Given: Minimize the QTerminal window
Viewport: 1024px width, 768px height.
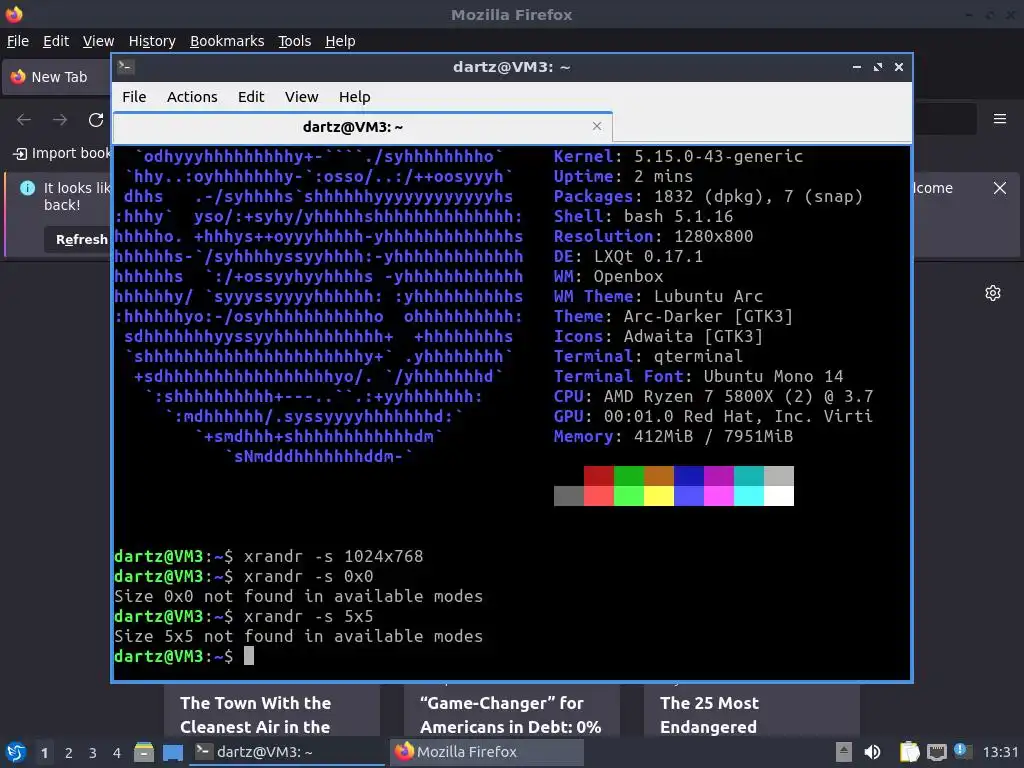Looking at the screenshot, I should [856, 67].
